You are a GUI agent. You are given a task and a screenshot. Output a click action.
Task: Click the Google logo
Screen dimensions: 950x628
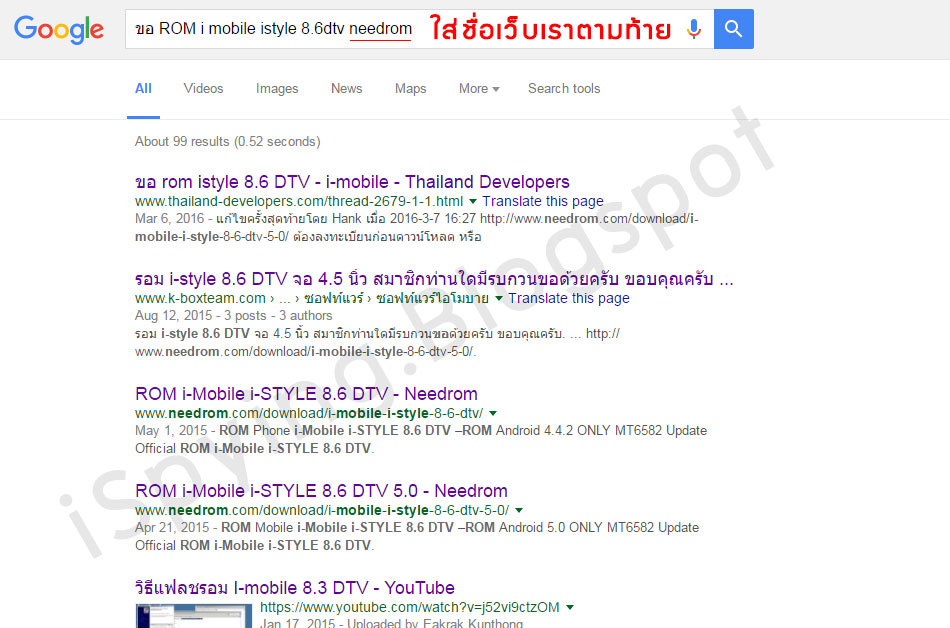tap(59, 30)
